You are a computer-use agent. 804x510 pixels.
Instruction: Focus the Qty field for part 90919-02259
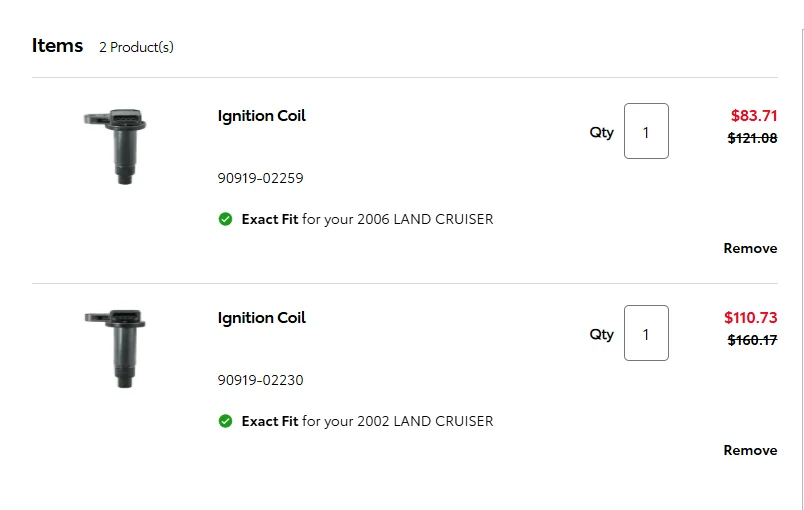(x=646, y=131)
